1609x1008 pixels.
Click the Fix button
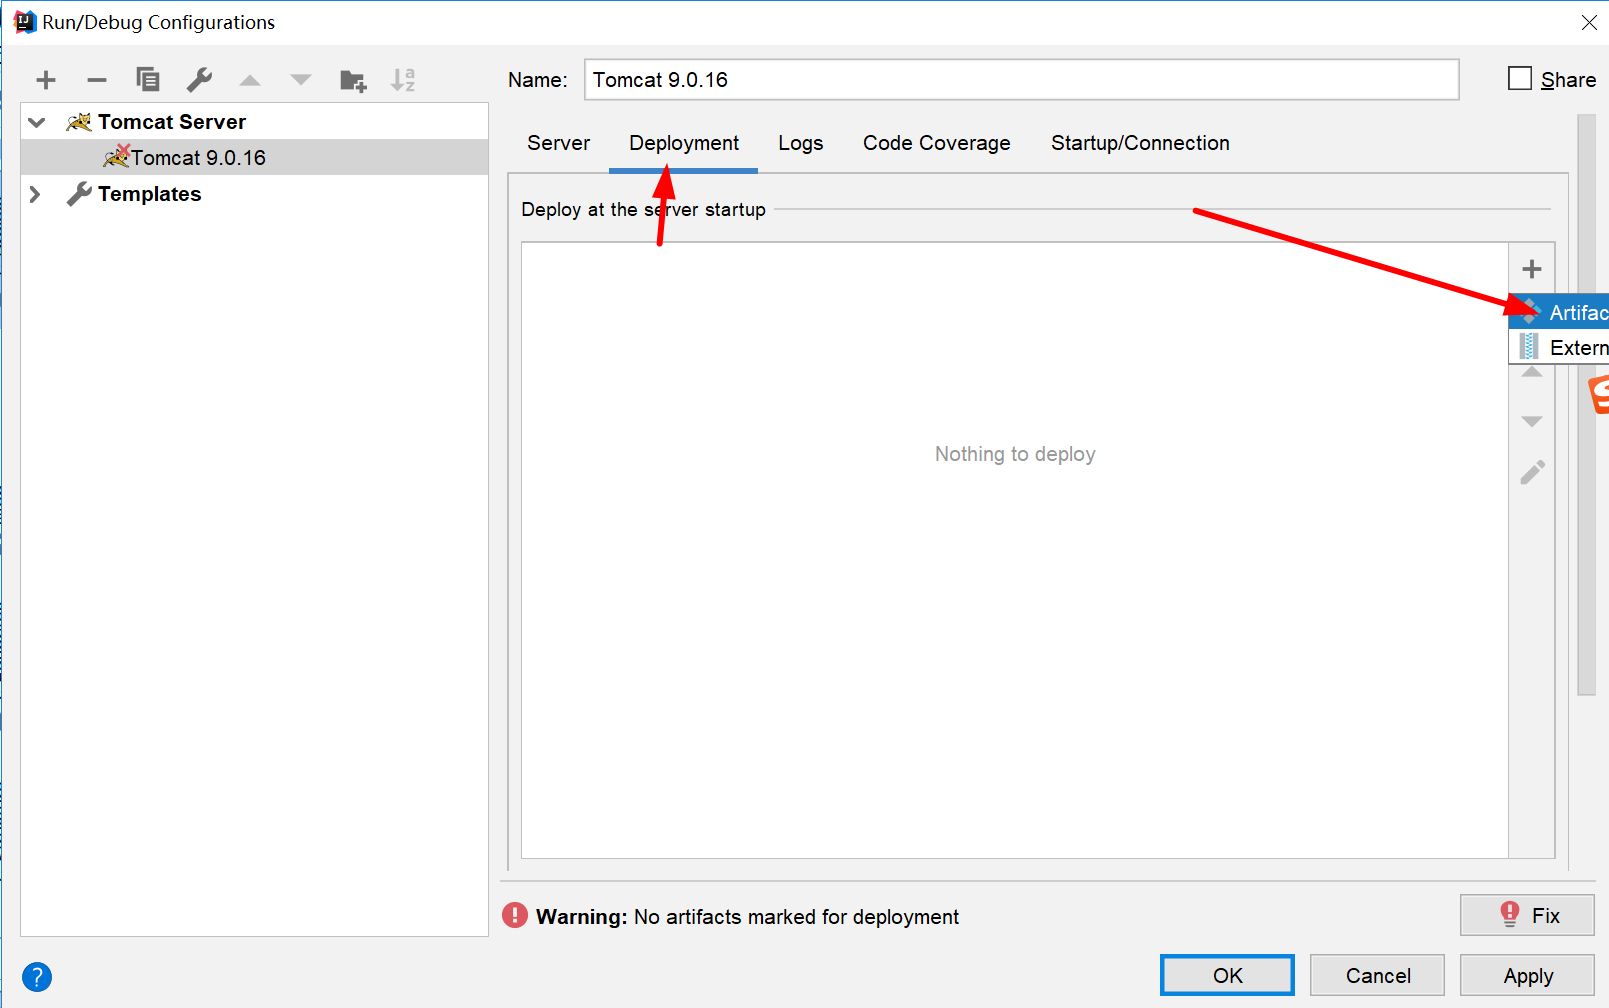pos(1527,915)
